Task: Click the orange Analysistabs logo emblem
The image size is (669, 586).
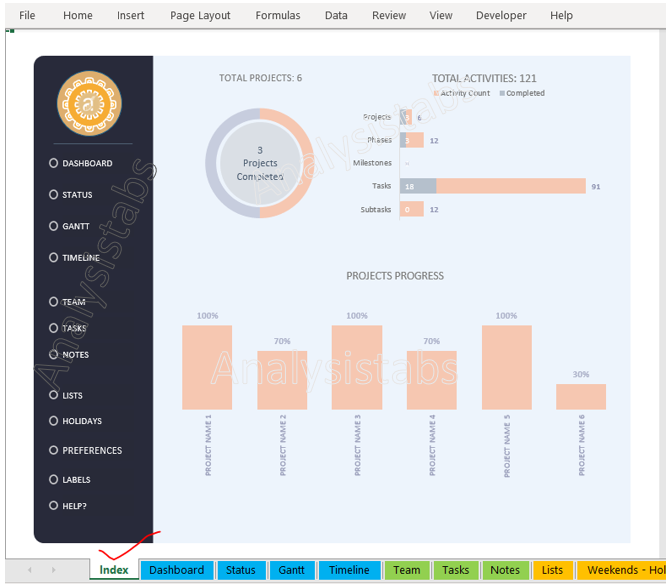Action: [x=92, y=105]
